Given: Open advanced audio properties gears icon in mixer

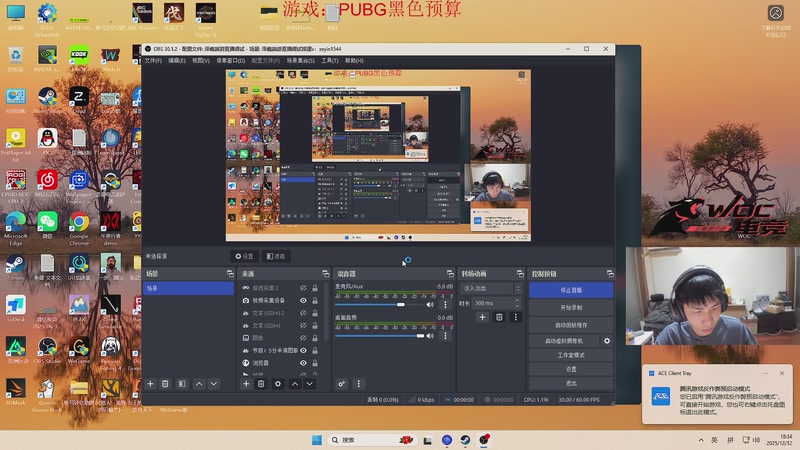Looking at the screenshot, I should [x=341, y=384].
